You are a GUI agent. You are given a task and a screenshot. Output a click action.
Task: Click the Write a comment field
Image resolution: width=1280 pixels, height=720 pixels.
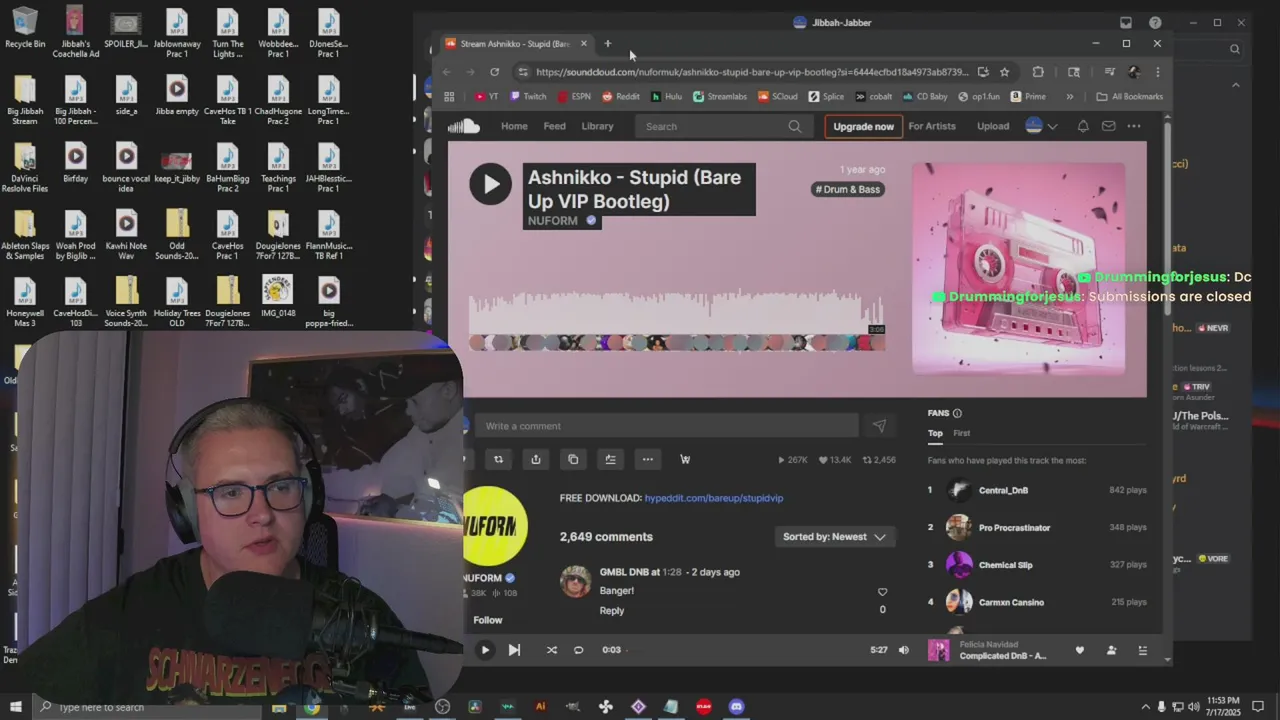[666, 426]
